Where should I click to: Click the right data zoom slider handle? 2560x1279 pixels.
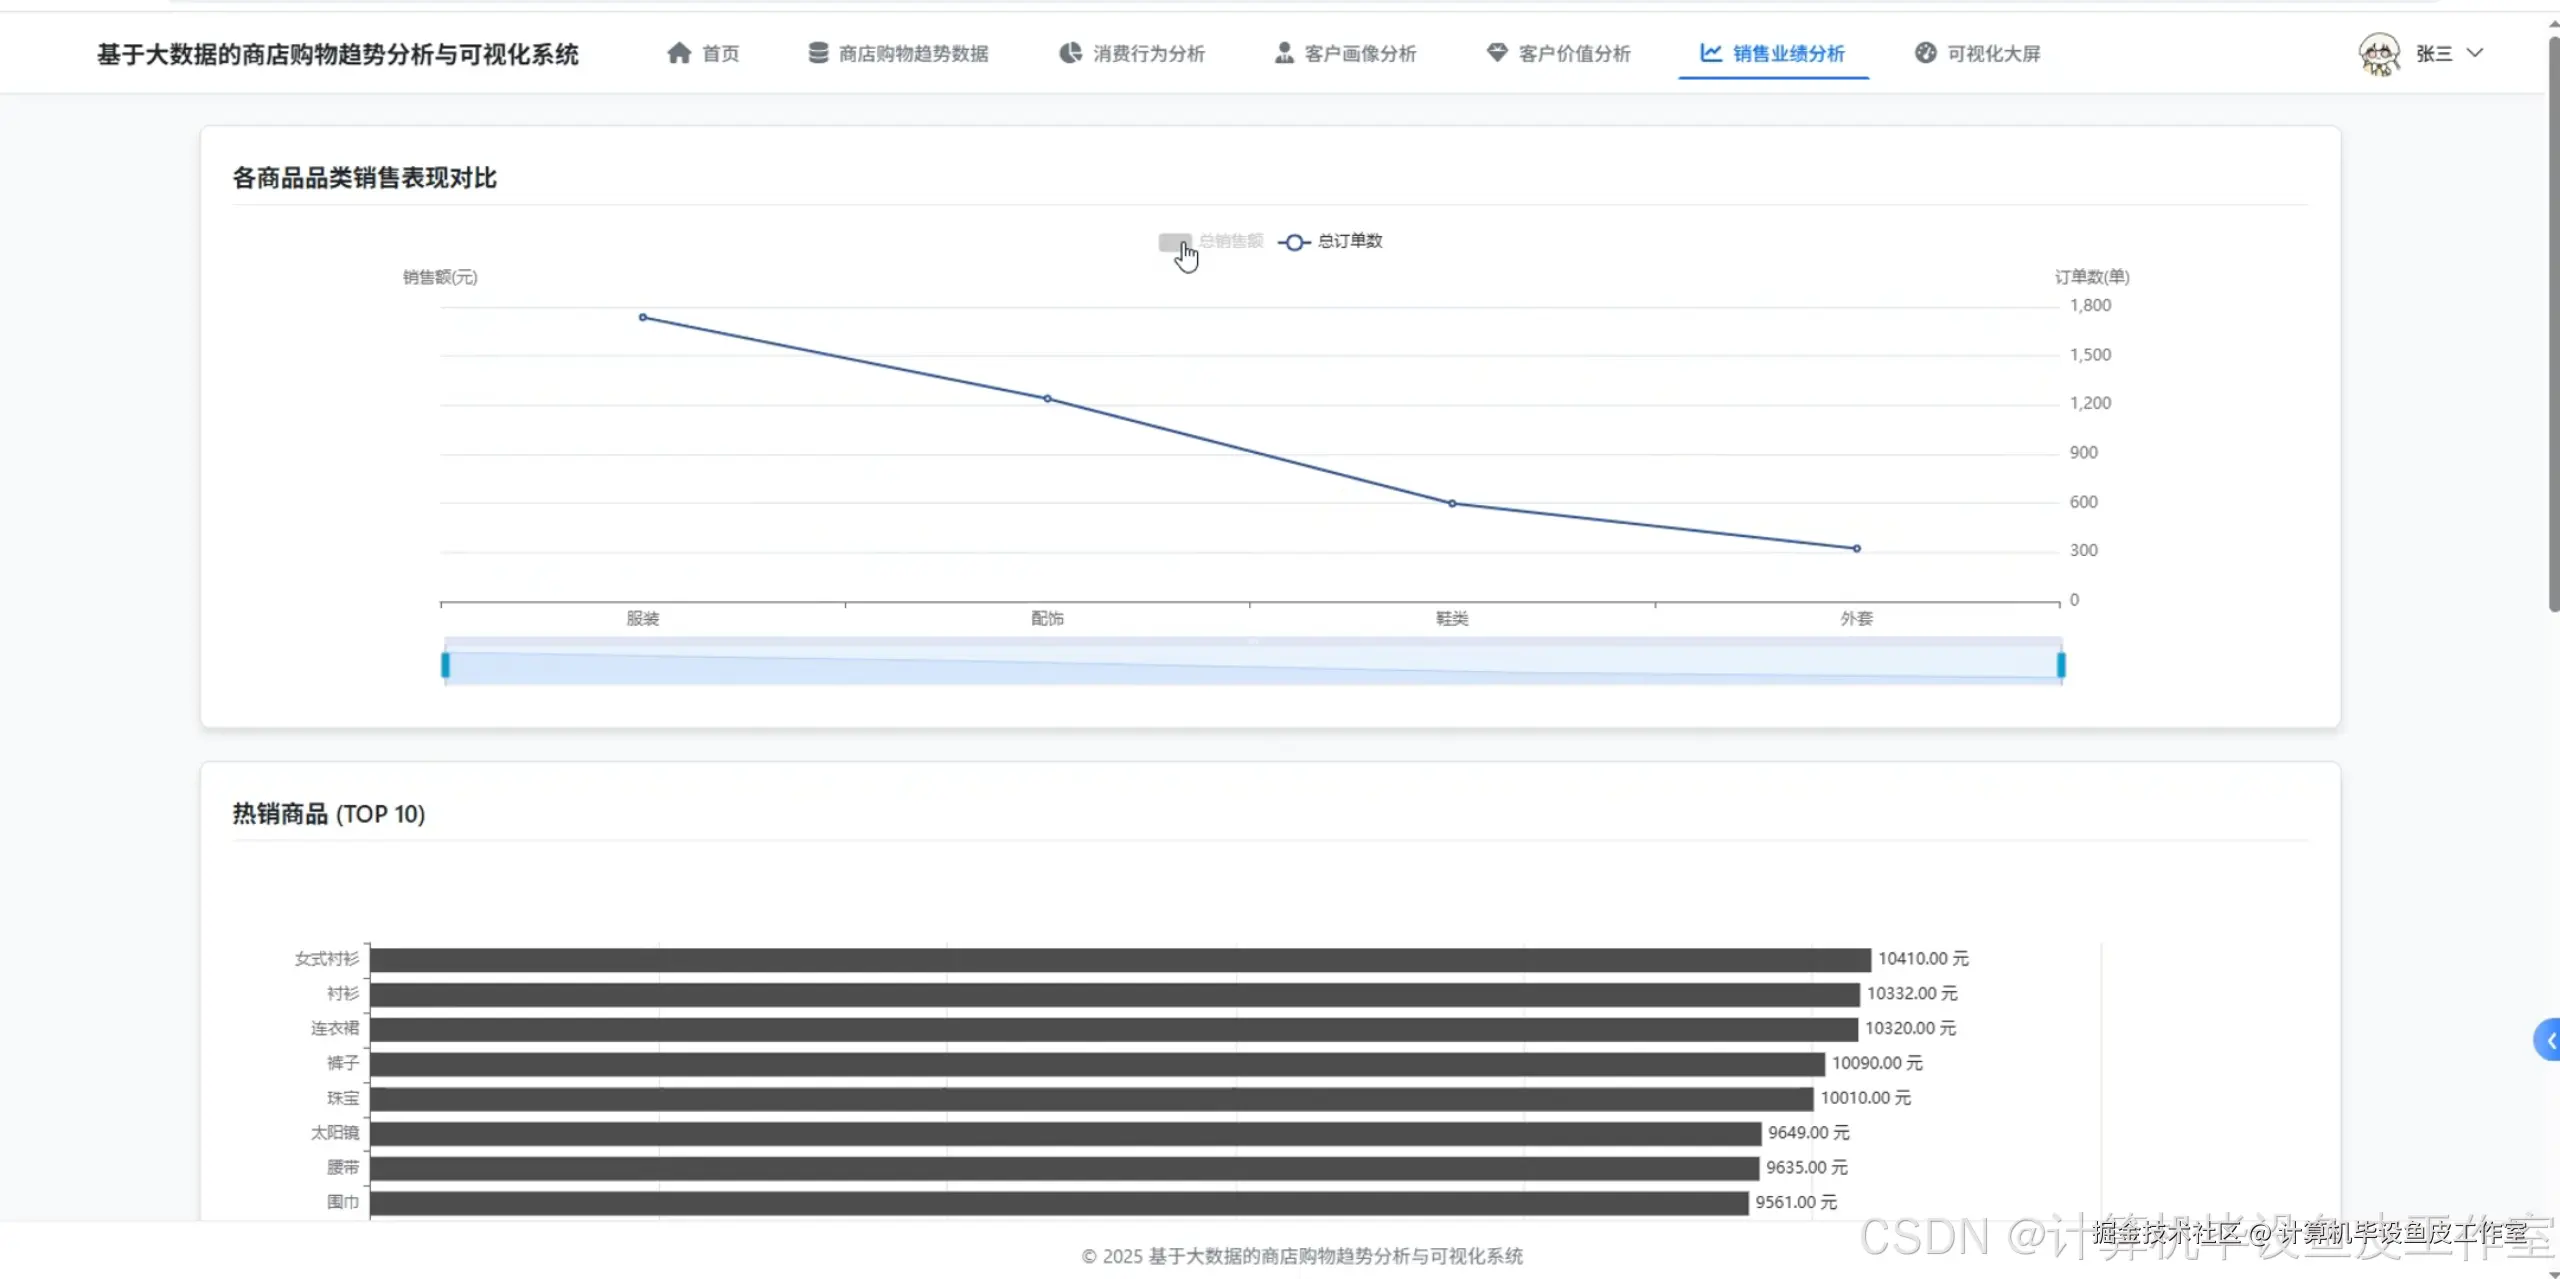tap(2061, 665)
